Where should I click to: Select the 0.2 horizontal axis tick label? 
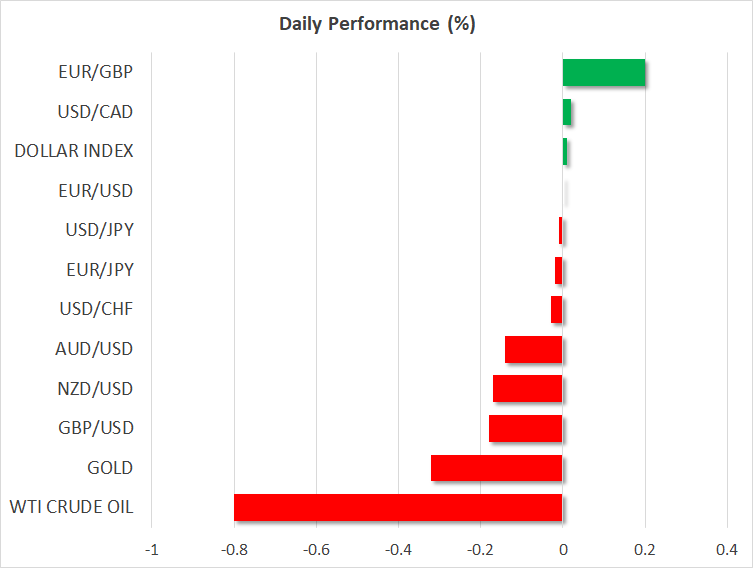[x=645, y=549]
